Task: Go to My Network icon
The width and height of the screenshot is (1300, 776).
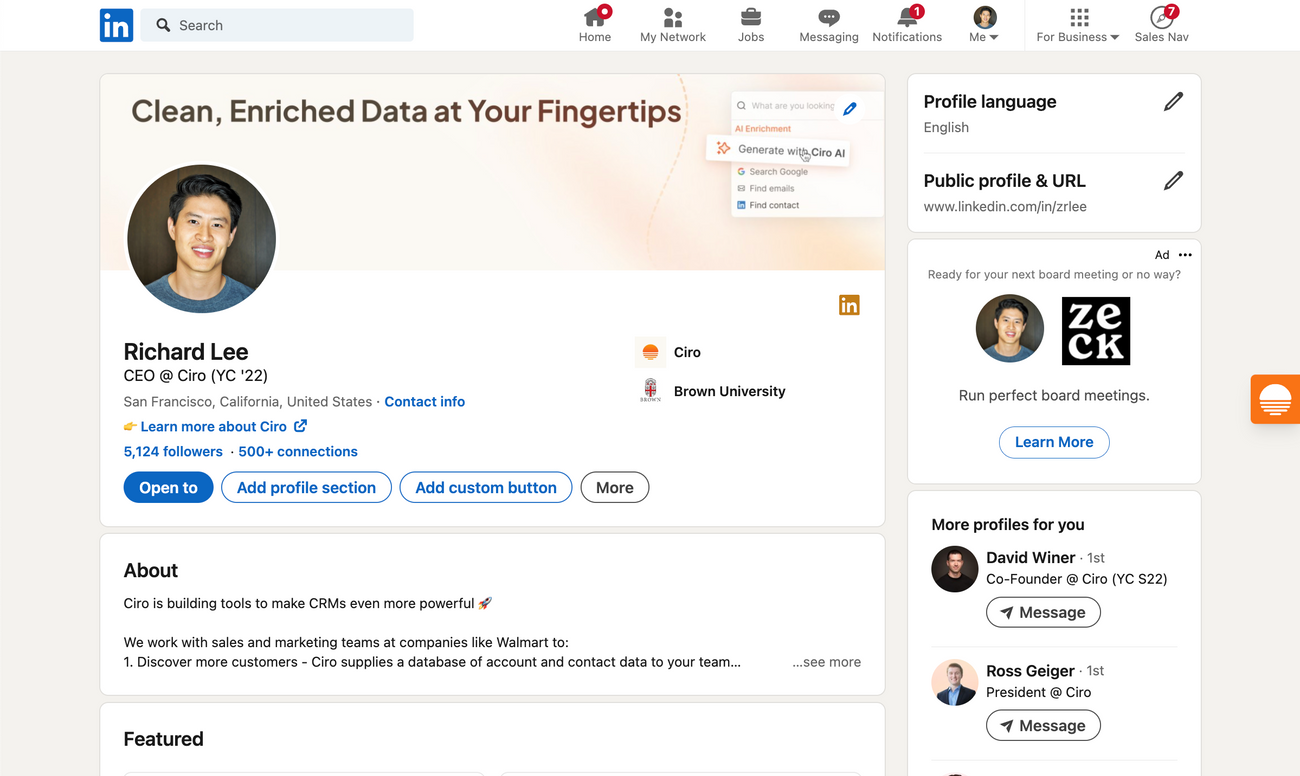Action: (672, 17)
